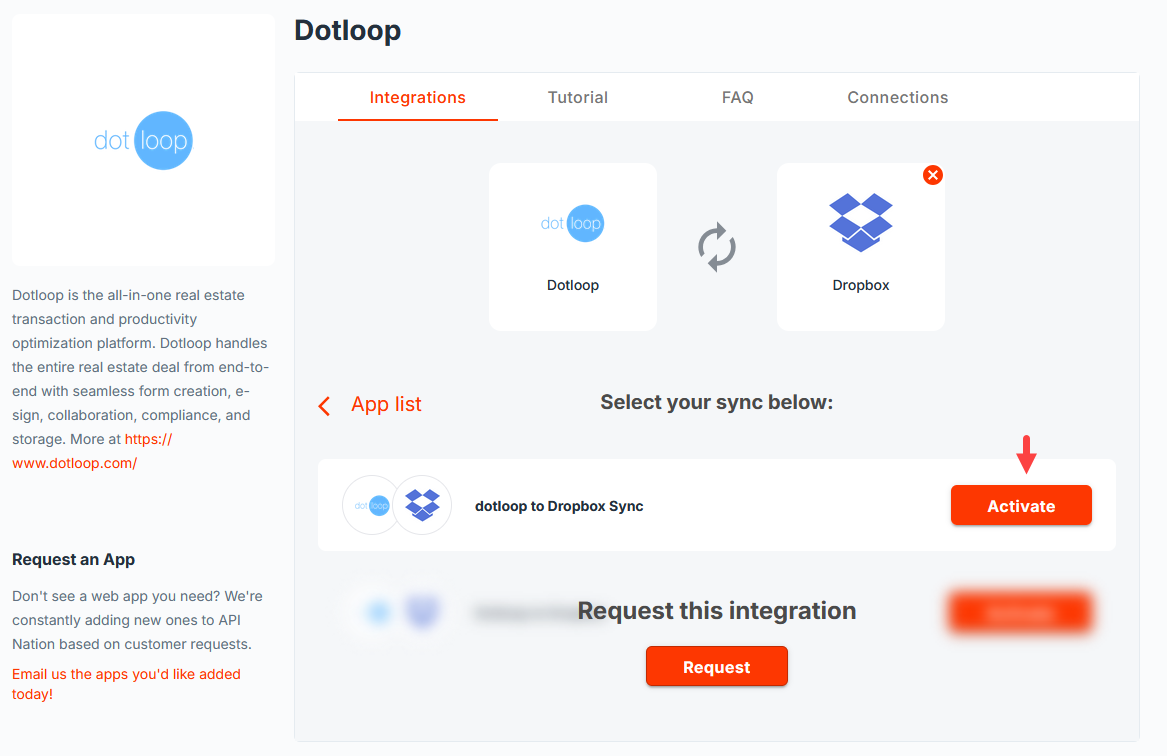Click the Request integration button

tap(717, 667)
